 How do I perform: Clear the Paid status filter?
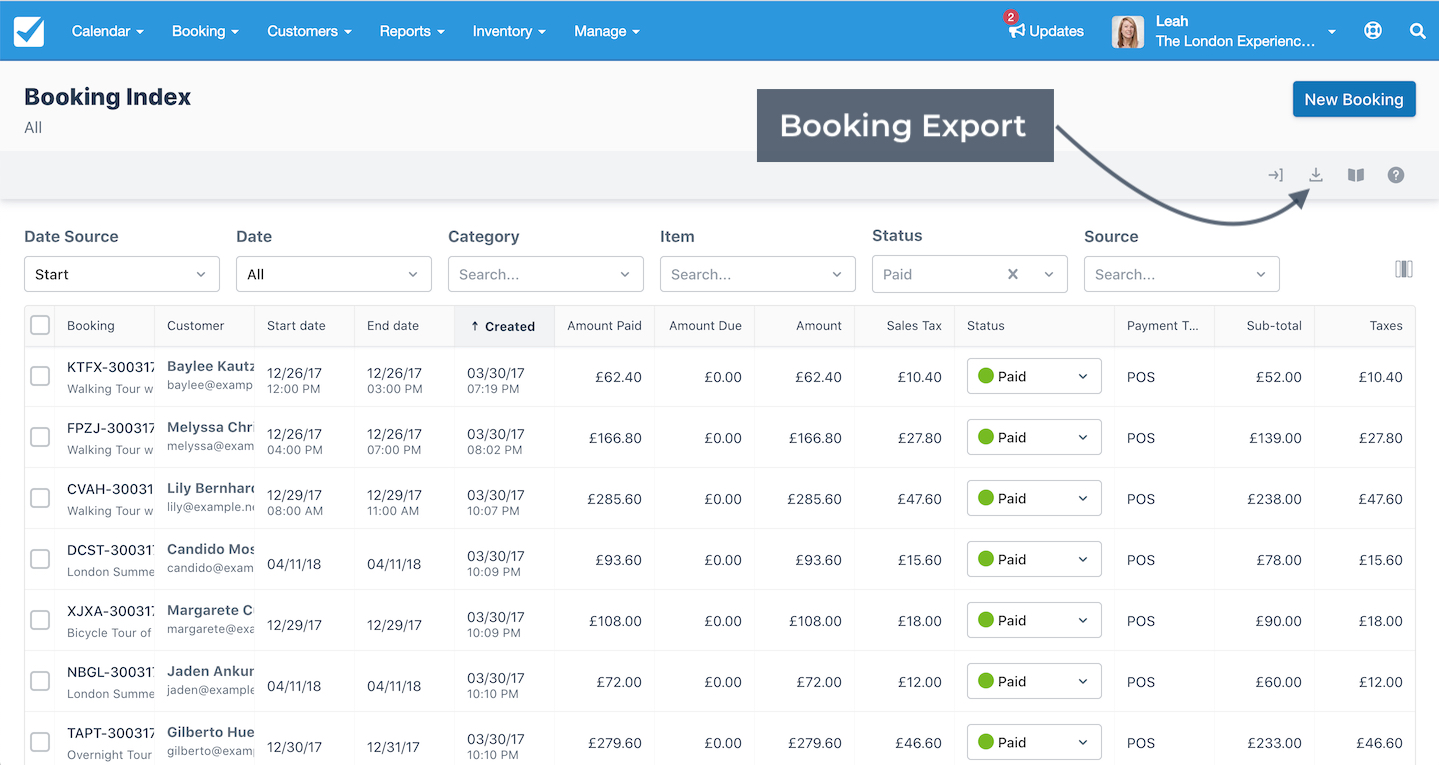tap(1013, 274)
